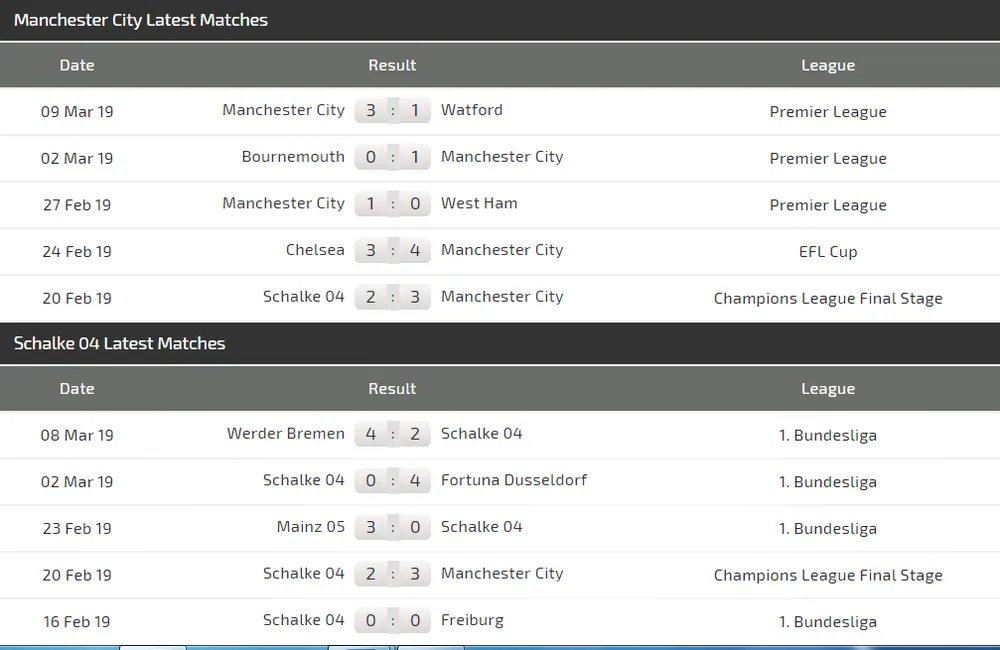Click the 16 Feb 19 match date

77,622
